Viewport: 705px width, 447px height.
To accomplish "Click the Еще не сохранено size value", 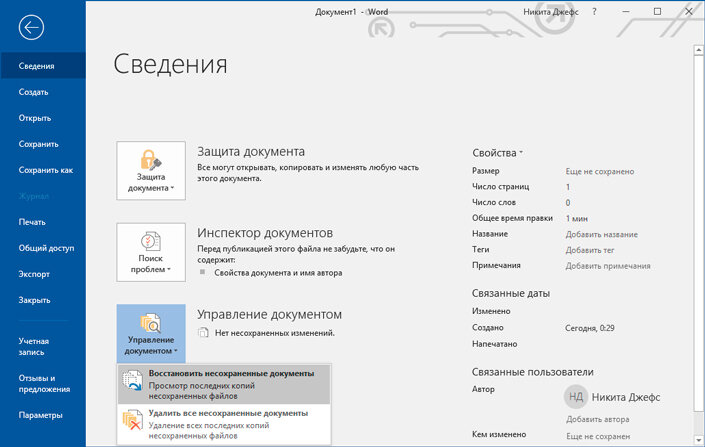I will click(x=600, y=171).
